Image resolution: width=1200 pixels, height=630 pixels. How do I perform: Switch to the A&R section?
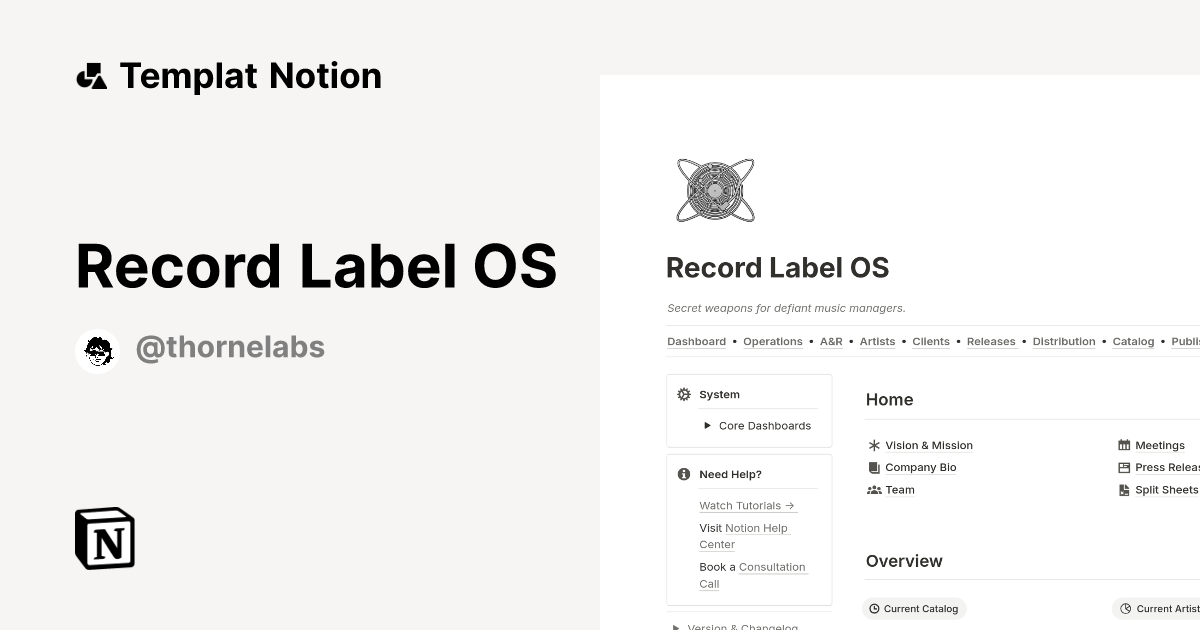[831, 341]
